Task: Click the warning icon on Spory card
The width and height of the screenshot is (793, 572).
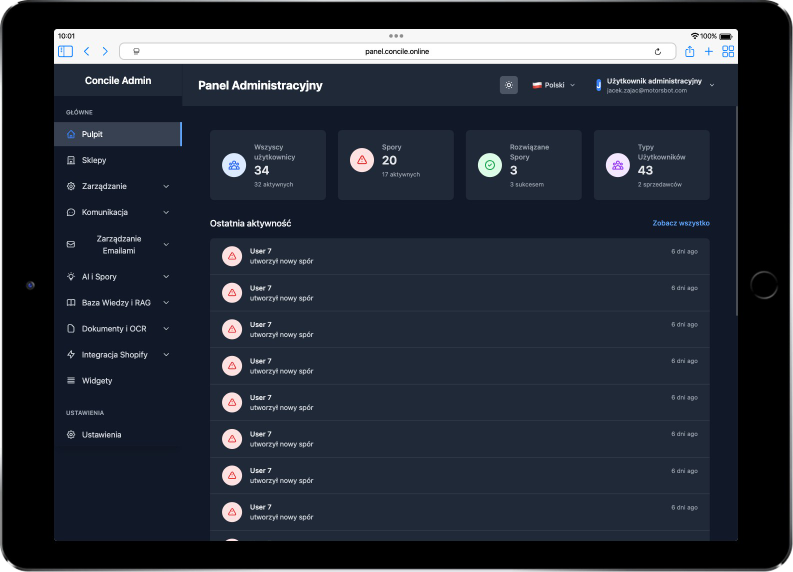Action: click(x=362, y=160)
